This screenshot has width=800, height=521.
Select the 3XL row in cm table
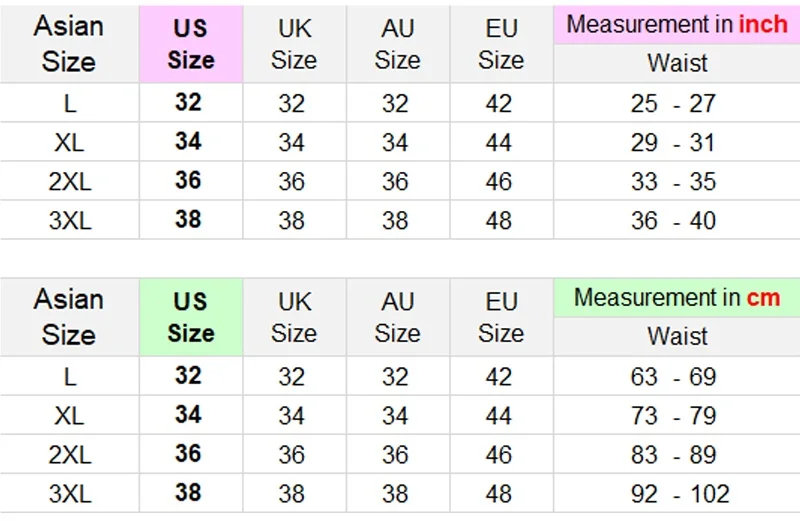[x=400, y=493]
